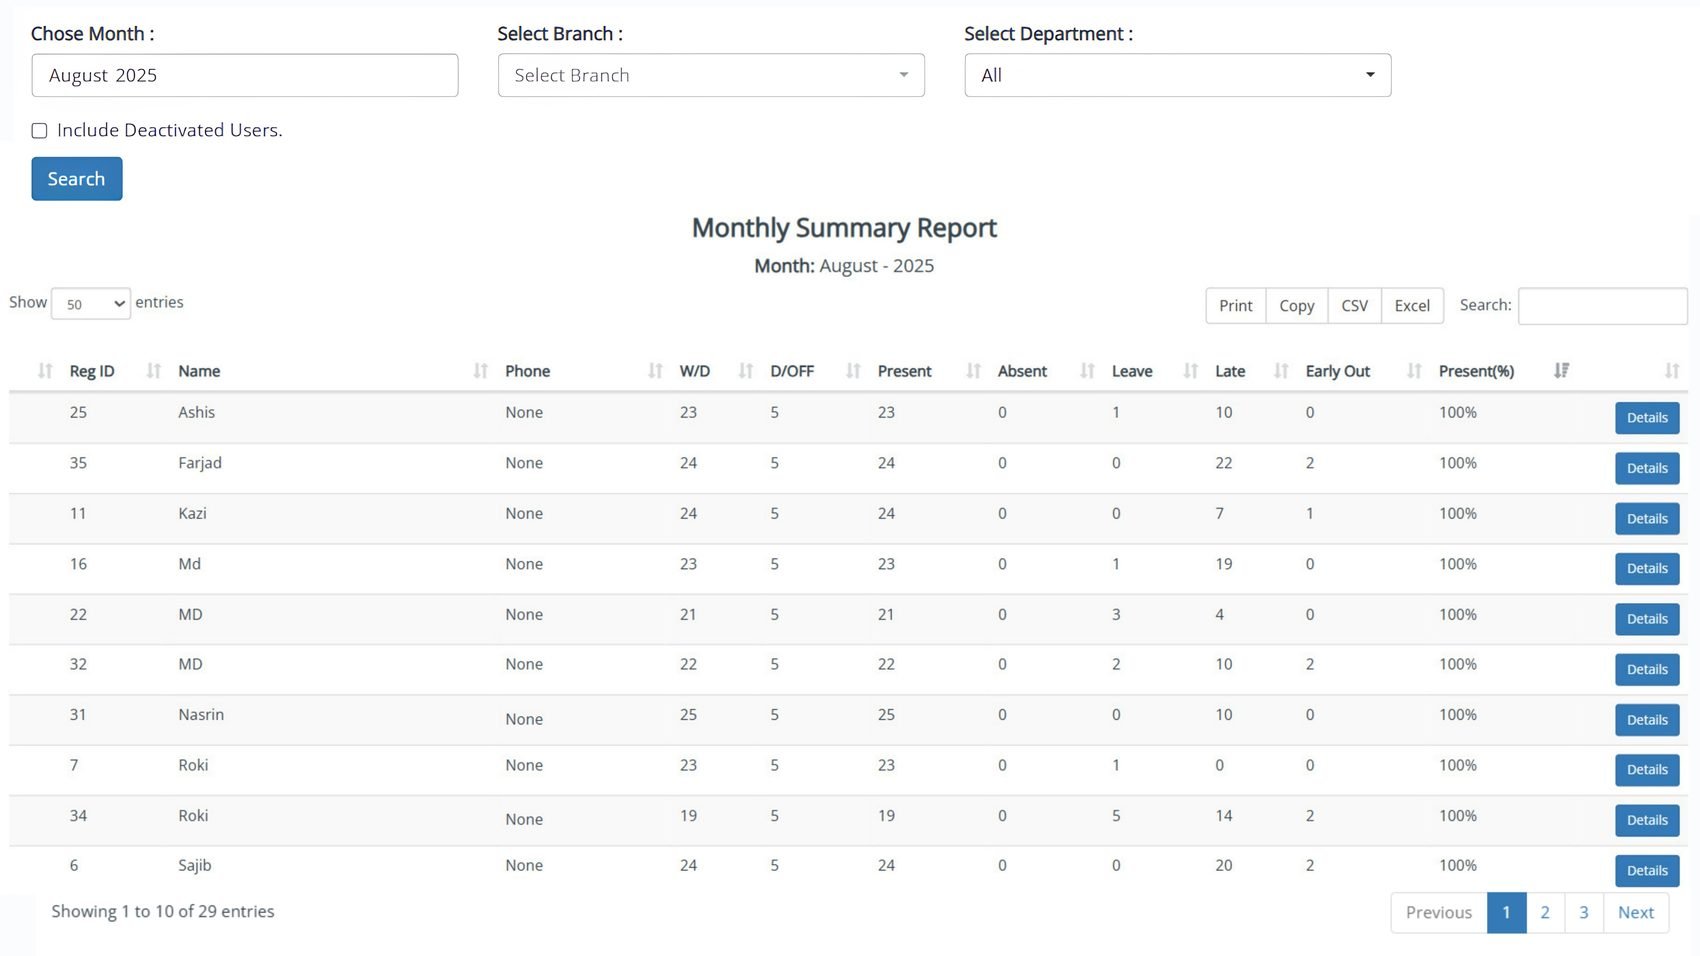Image resolution: width=1700 pixels, height=956 pixels.
Task: Click the blue Search button
Action: point(77,179)
